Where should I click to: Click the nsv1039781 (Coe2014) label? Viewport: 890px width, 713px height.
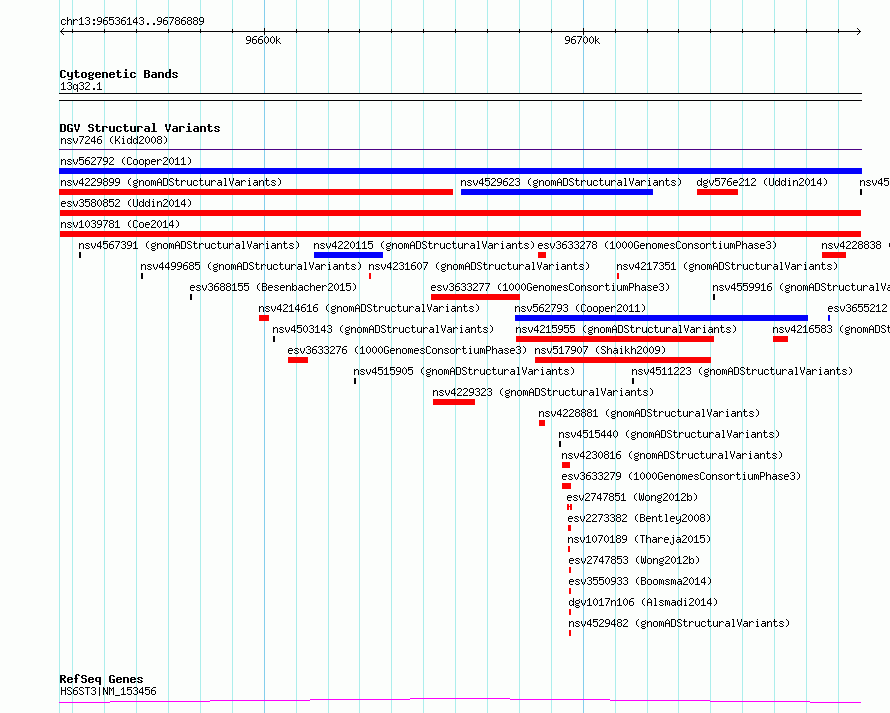[x=120, y=224]
